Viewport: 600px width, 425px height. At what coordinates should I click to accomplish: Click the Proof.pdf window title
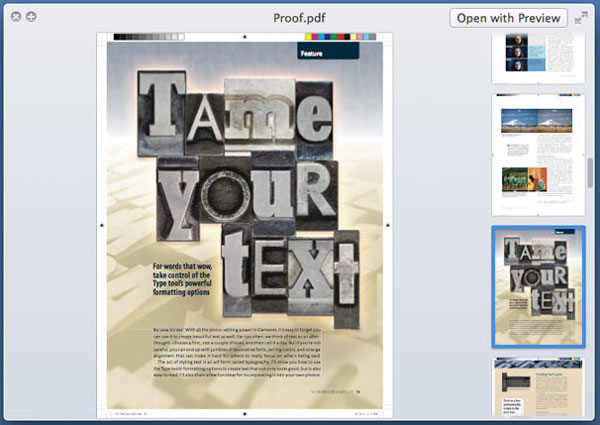click(x=299, y=18)
